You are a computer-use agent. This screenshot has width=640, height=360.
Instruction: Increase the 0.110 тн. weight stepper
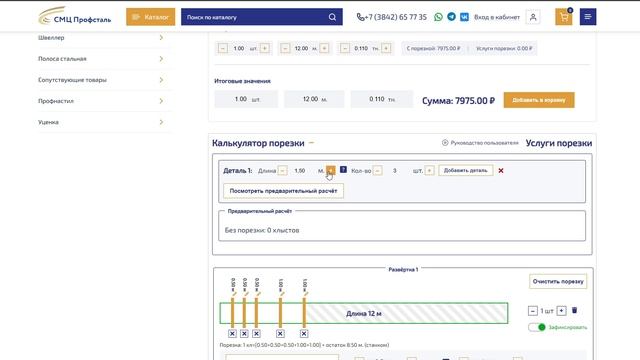386,48
